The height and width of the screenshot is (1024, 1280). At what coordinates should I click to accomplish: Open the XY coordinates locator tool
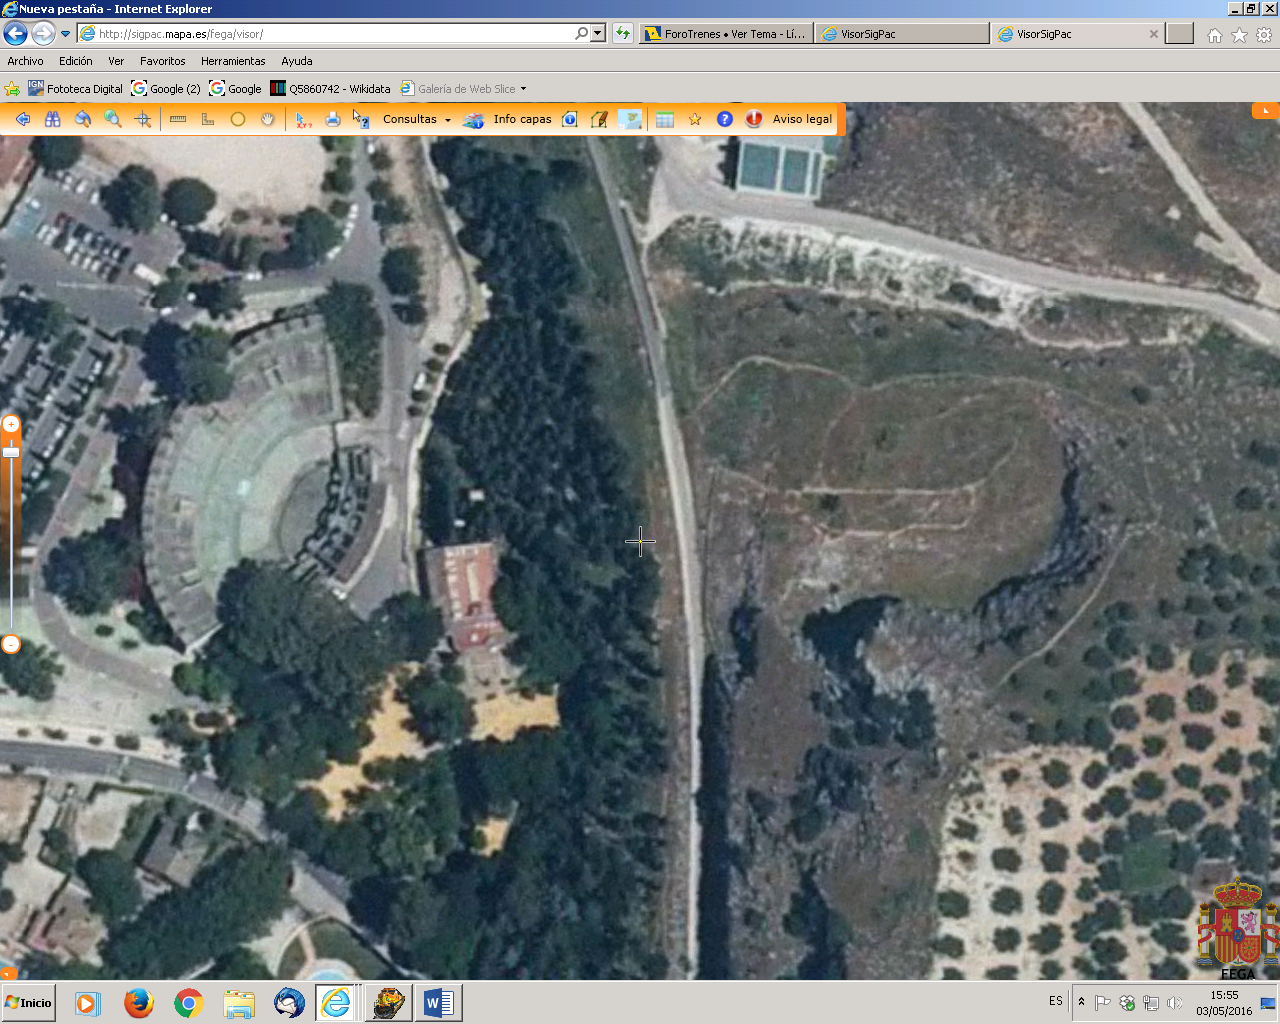point(303,119)
